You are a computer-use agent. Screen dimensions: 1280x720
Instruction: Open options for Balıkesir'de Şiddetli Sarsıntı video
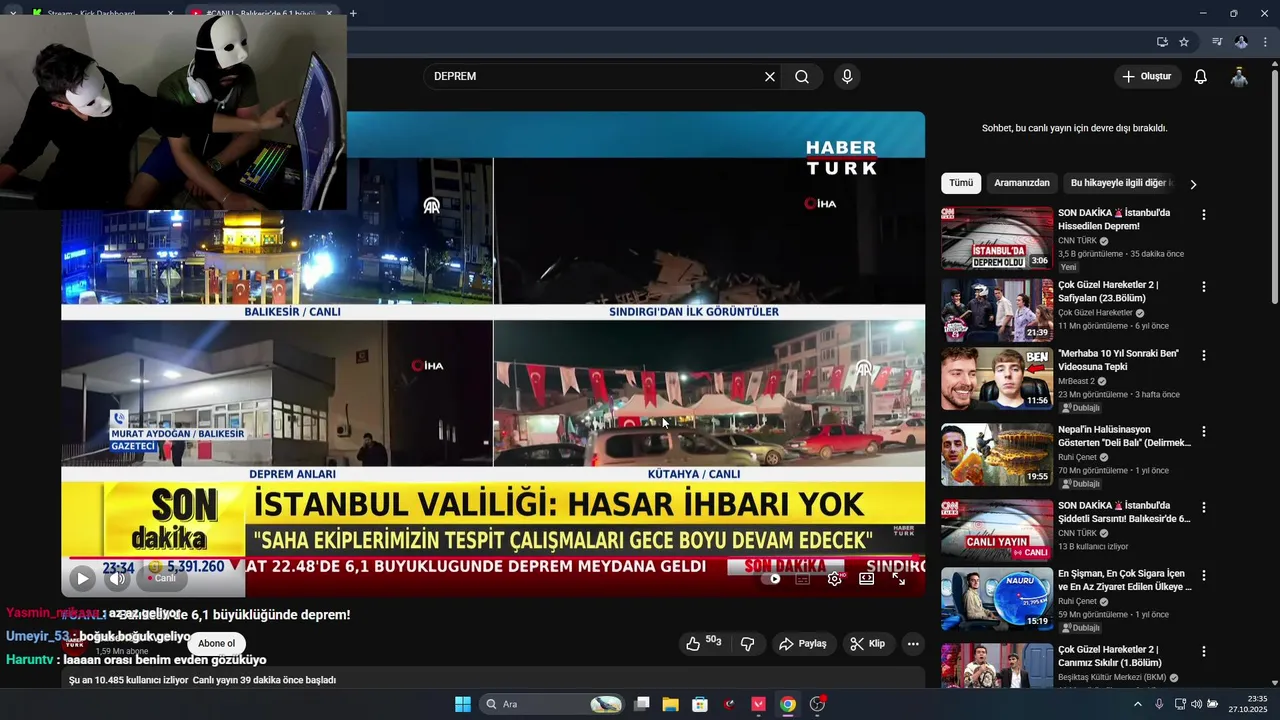1204,508
